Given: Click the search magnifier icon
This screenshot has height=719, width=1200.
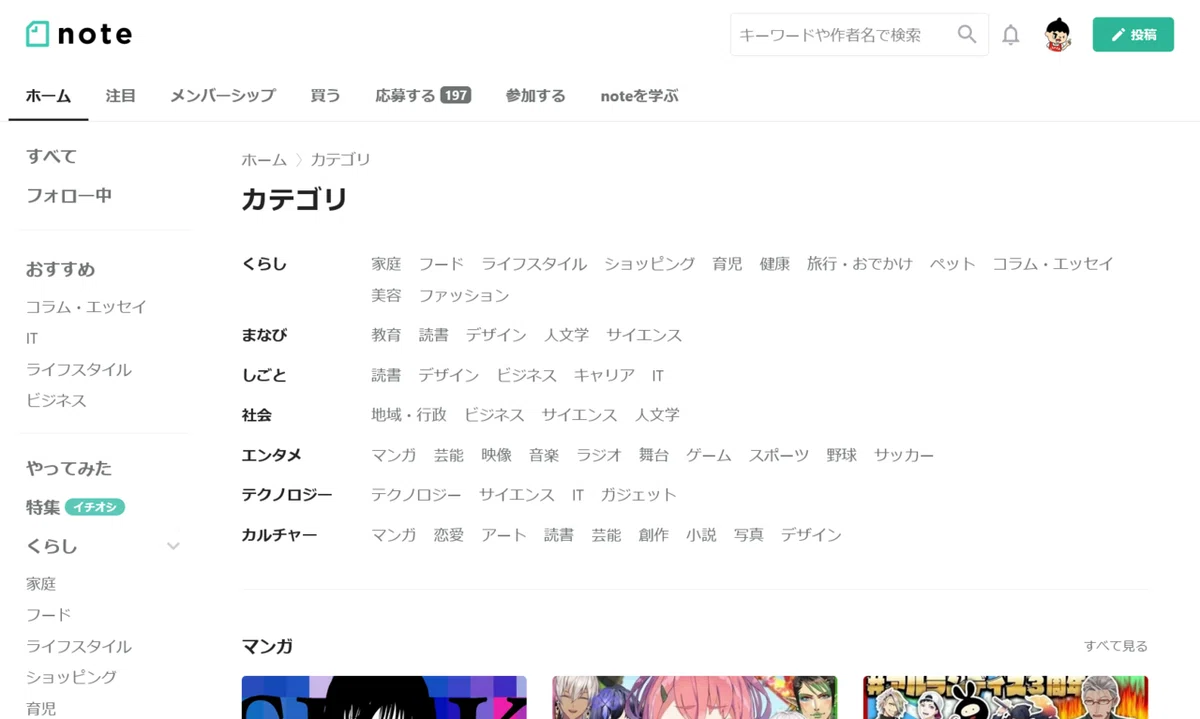Looking at the screenshot, I should coord(967,34).
